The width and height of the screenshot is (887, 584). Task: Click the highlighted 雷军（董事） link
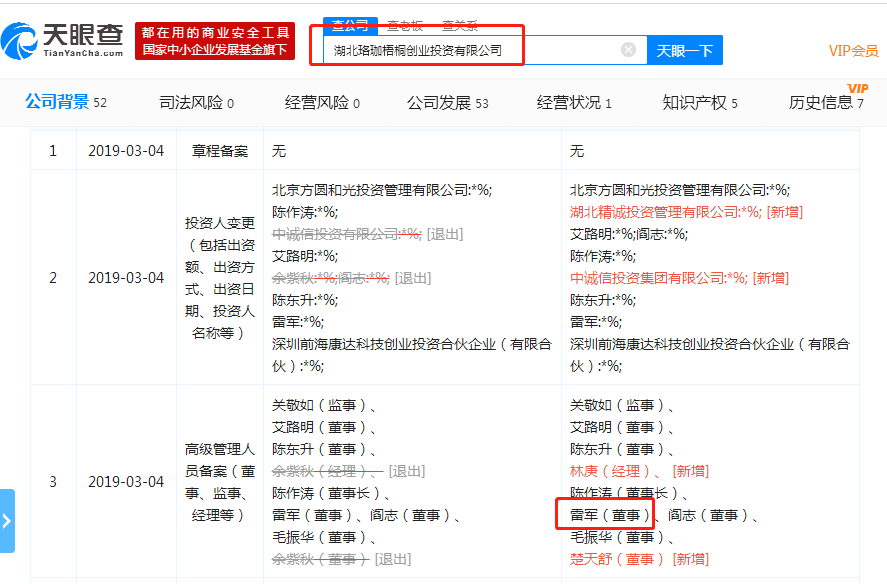coord(611,513)
